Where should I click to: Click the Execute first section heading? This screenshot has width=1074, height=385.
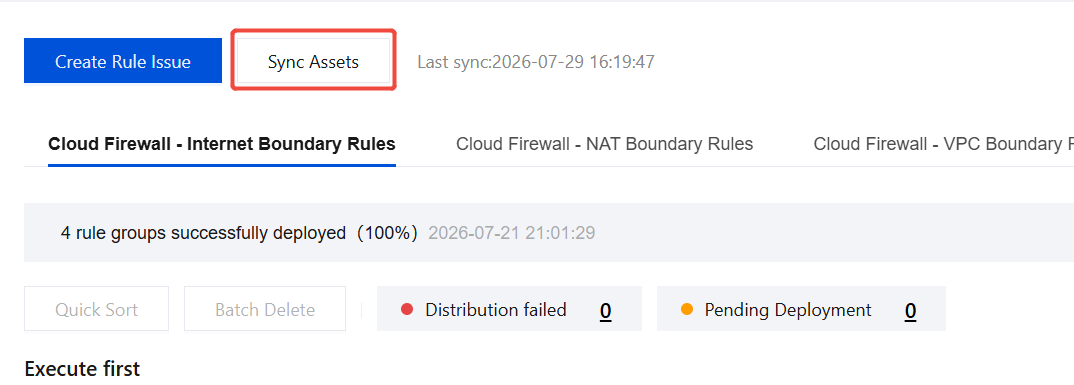(x=82, y=369)
